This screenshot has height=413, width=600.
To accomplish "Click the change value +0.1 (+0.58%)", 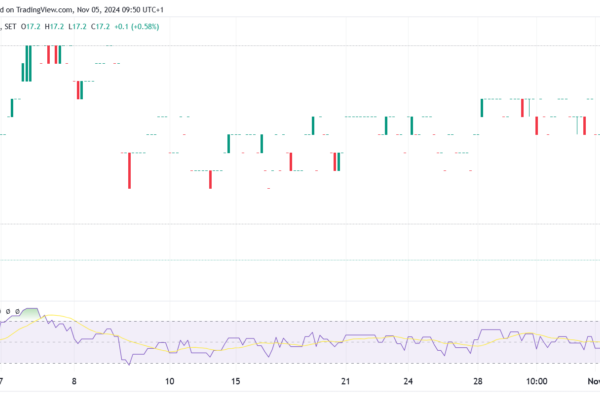I will point(137,26).
